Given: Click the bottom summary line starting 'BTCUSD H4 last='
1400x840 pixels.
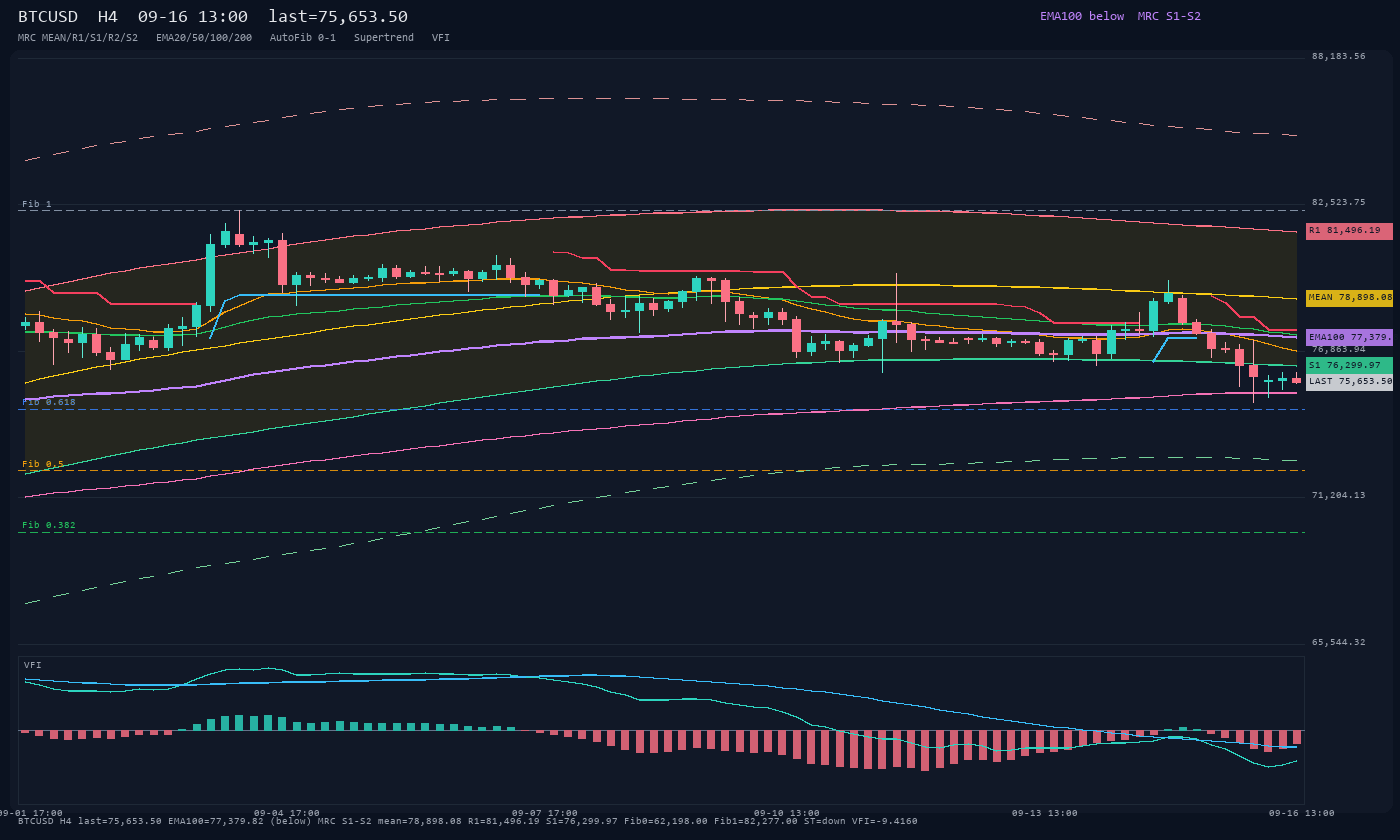Looking at the screenshot, I should (x=468, y=821).
